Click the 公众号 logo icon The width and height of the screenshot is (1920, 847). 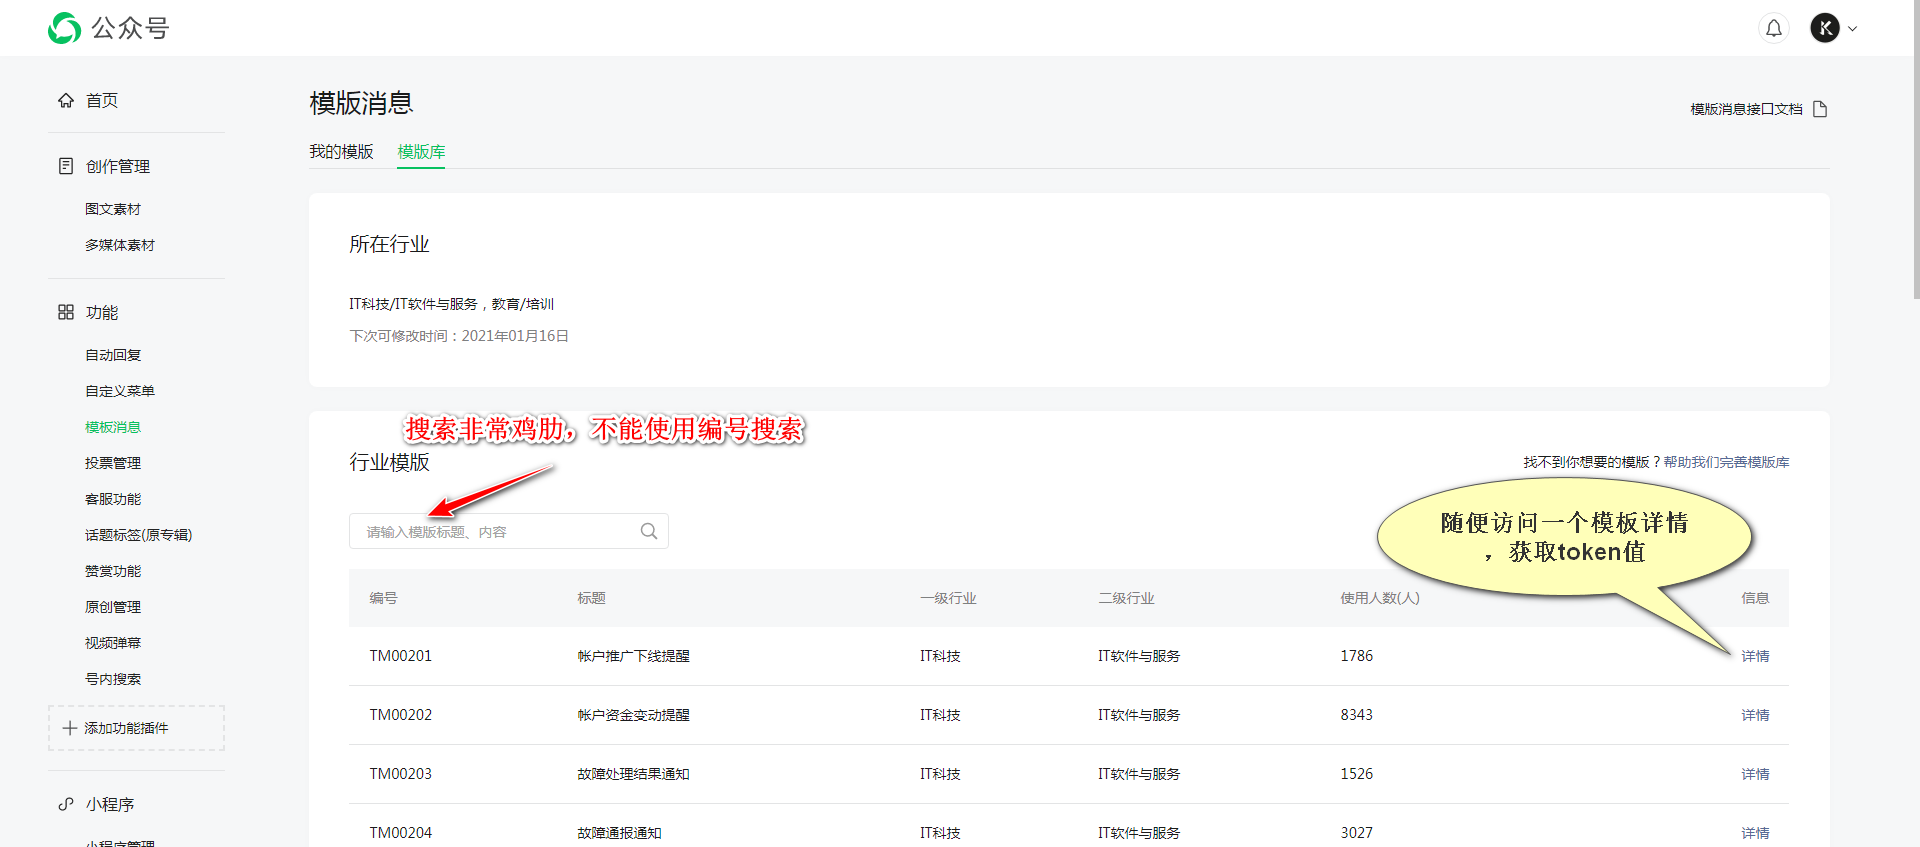click(65, 28)
